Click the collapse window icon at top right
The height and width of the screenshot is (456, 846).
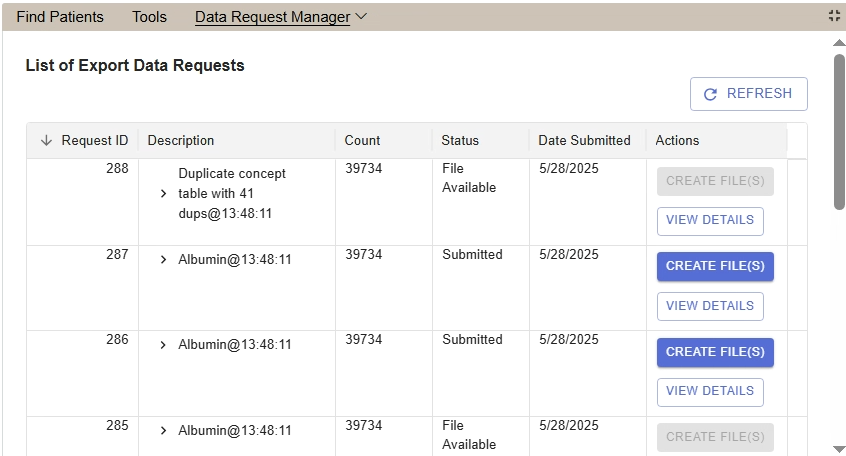pyautogui.click(x=835, y=16)
